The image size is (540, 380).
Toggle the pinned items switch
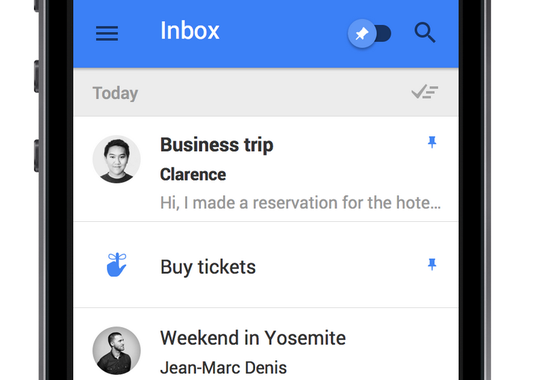click(370, 33)
